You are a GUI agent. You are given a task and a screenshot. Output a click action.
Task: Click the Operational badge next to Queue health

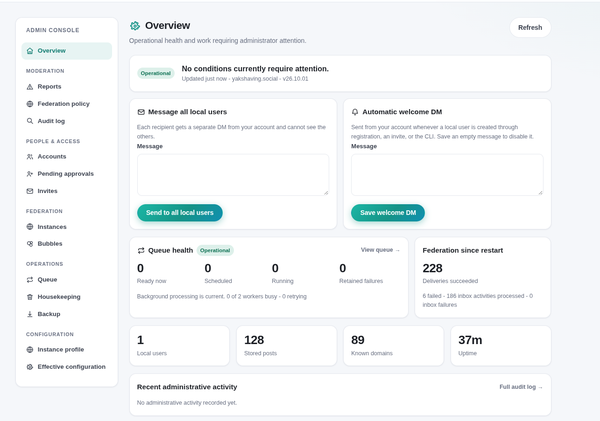tap(215, 251)
